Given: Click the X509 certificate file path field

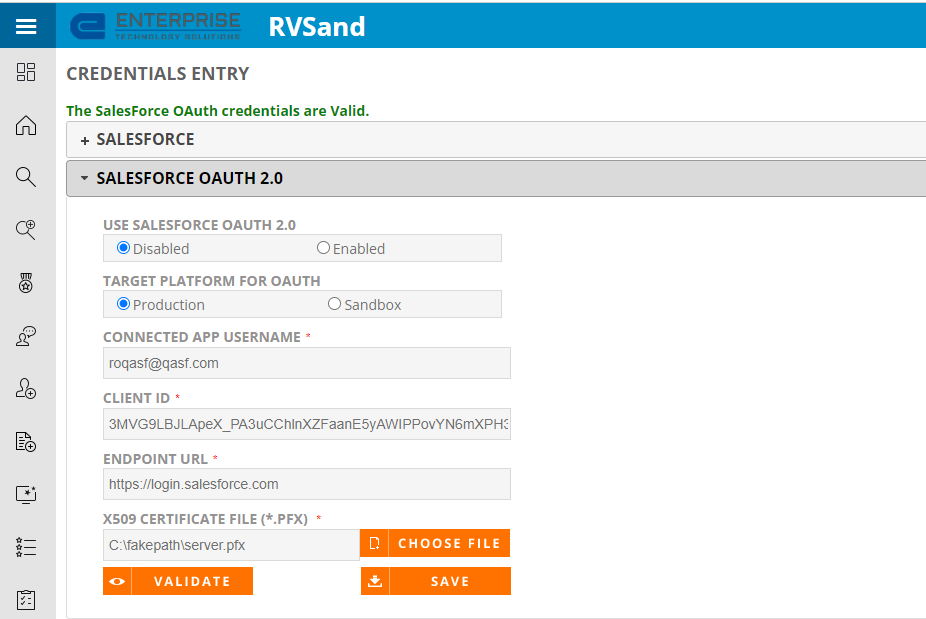Looking at the screenshot, I should (232, 545).
